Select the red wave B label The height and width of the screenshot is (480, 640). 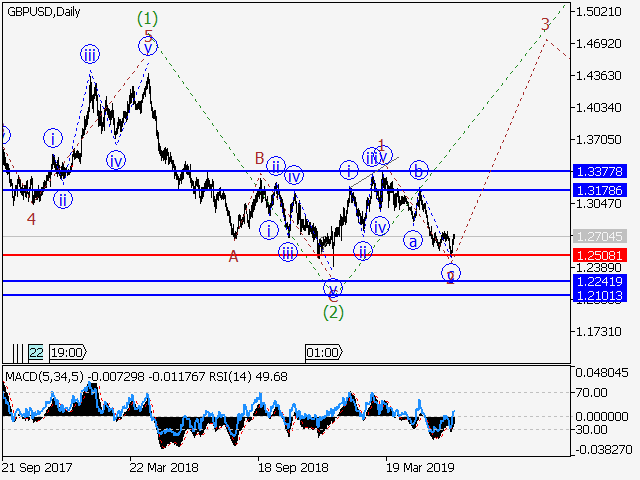pyautogui.click(x=260, y=158)
